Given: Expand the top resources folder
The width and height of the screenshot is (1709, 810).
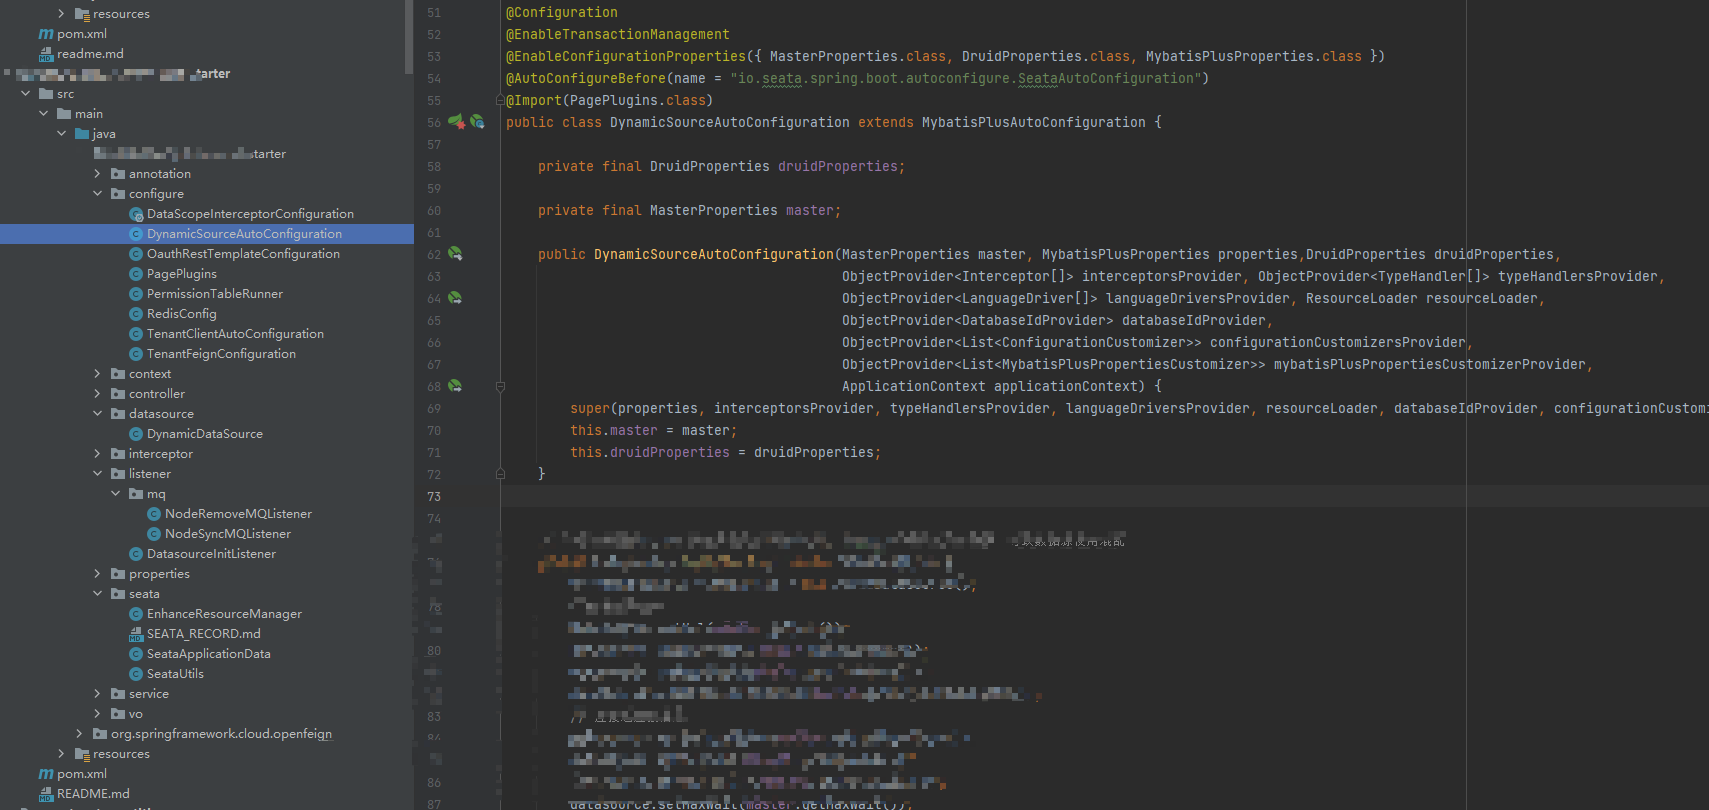Looking at the screenshot, I should pos(61,14).
